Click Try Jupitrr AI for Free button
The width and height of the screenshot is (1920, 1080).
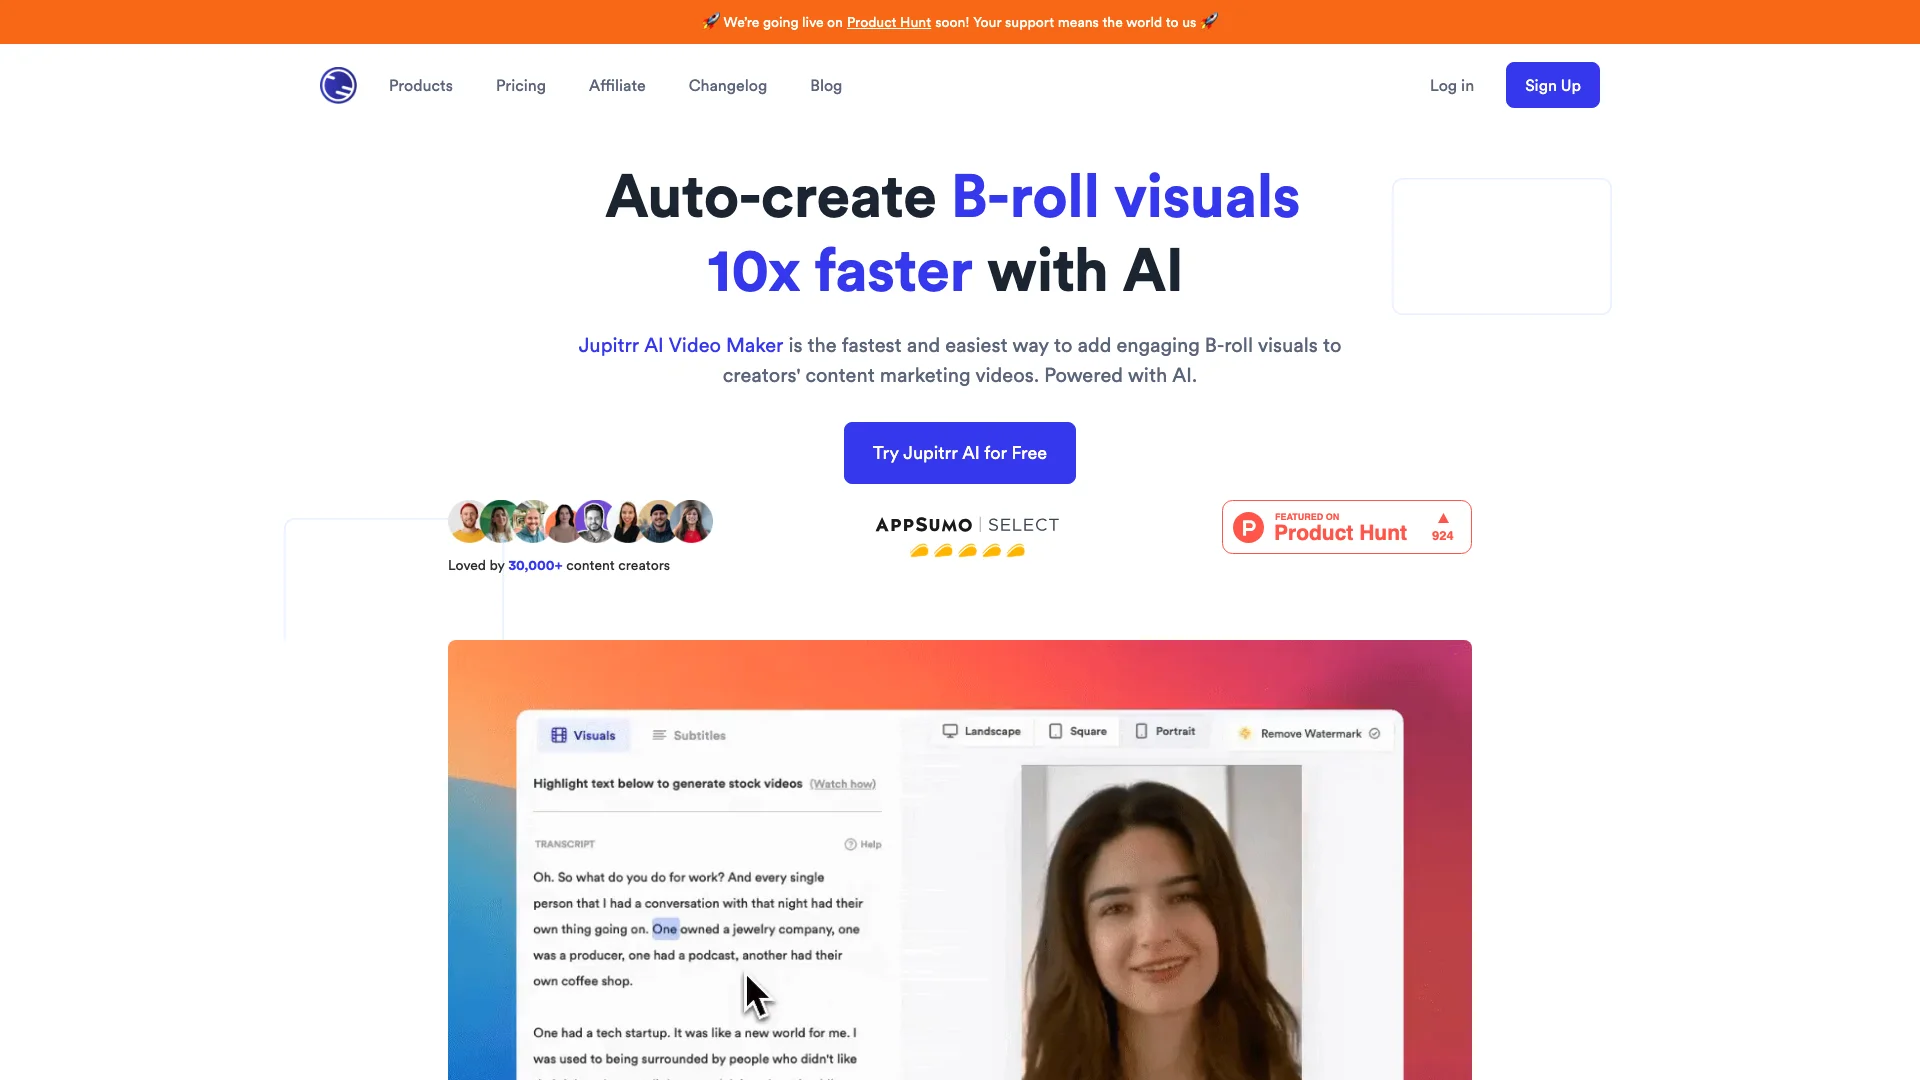[x=960, y=452]
